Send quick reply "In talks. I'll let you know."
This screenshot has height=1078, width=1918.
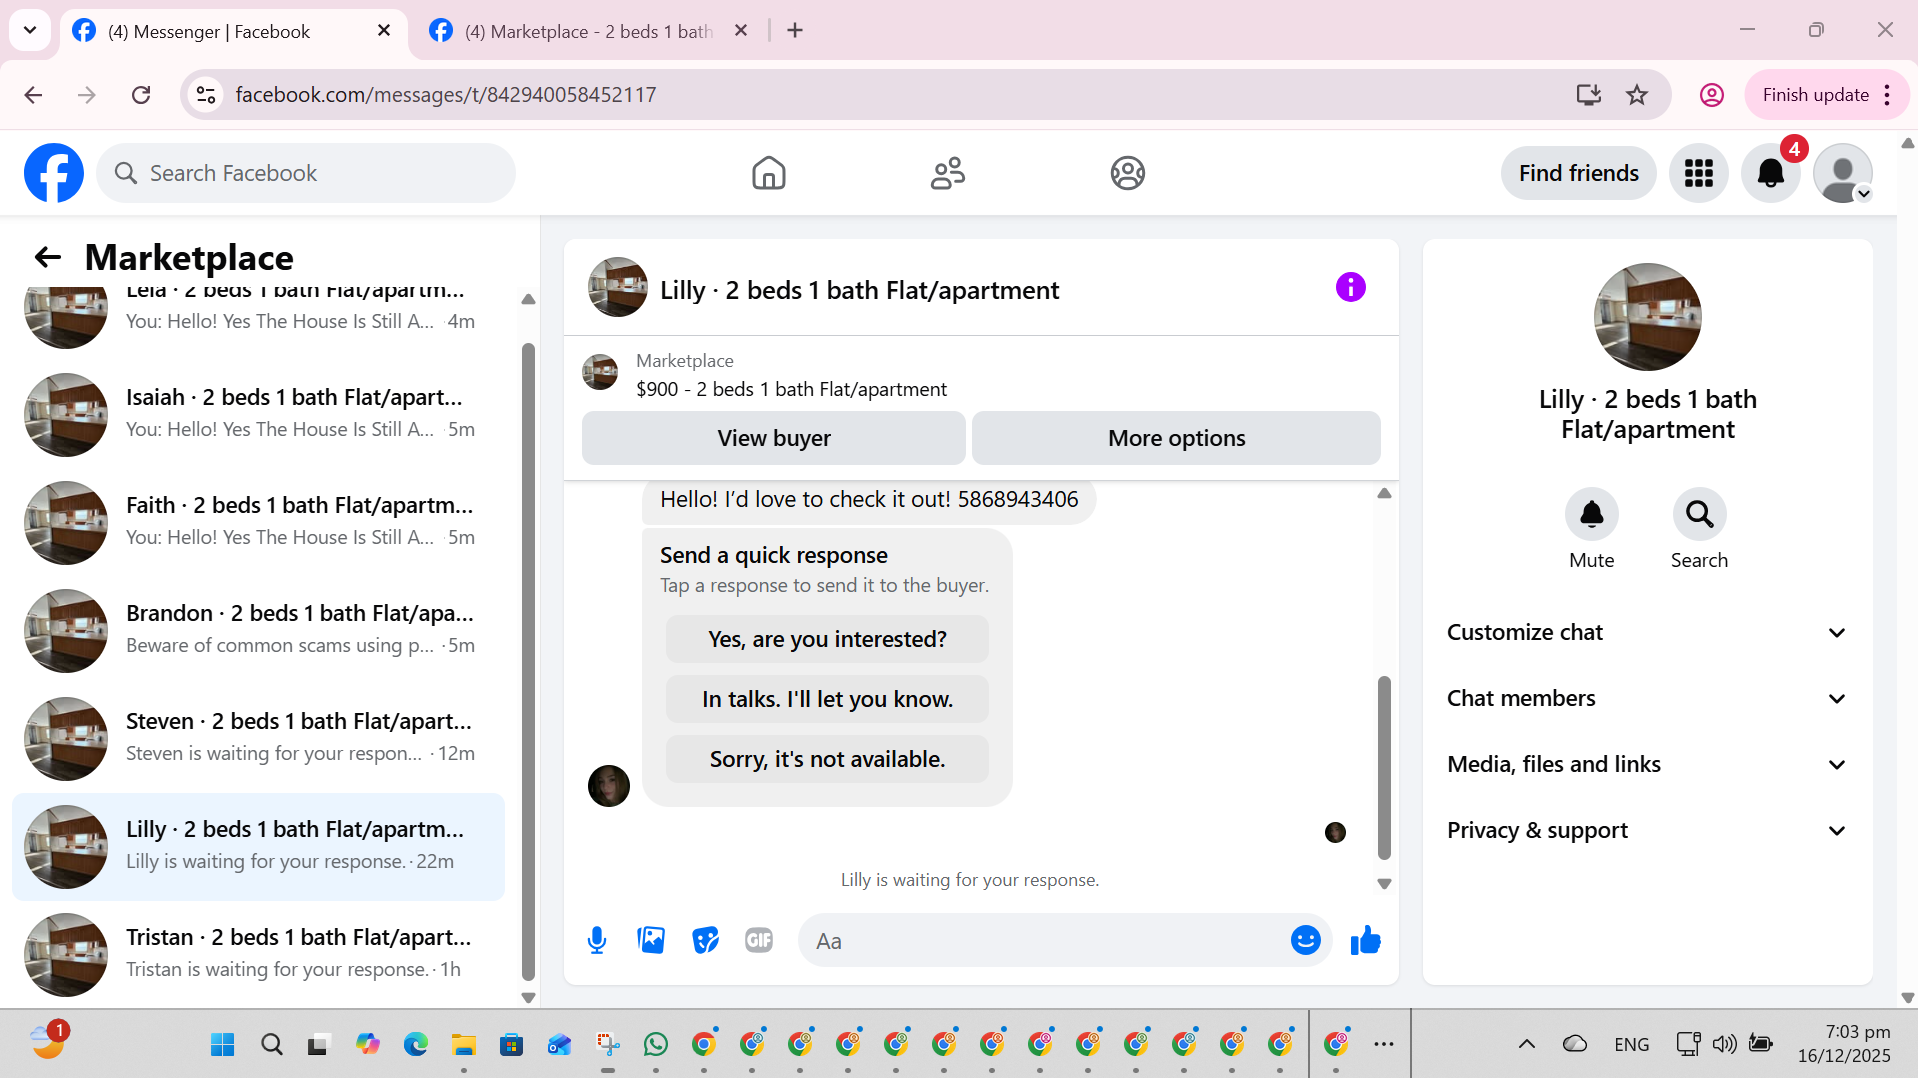click(827, 699)
